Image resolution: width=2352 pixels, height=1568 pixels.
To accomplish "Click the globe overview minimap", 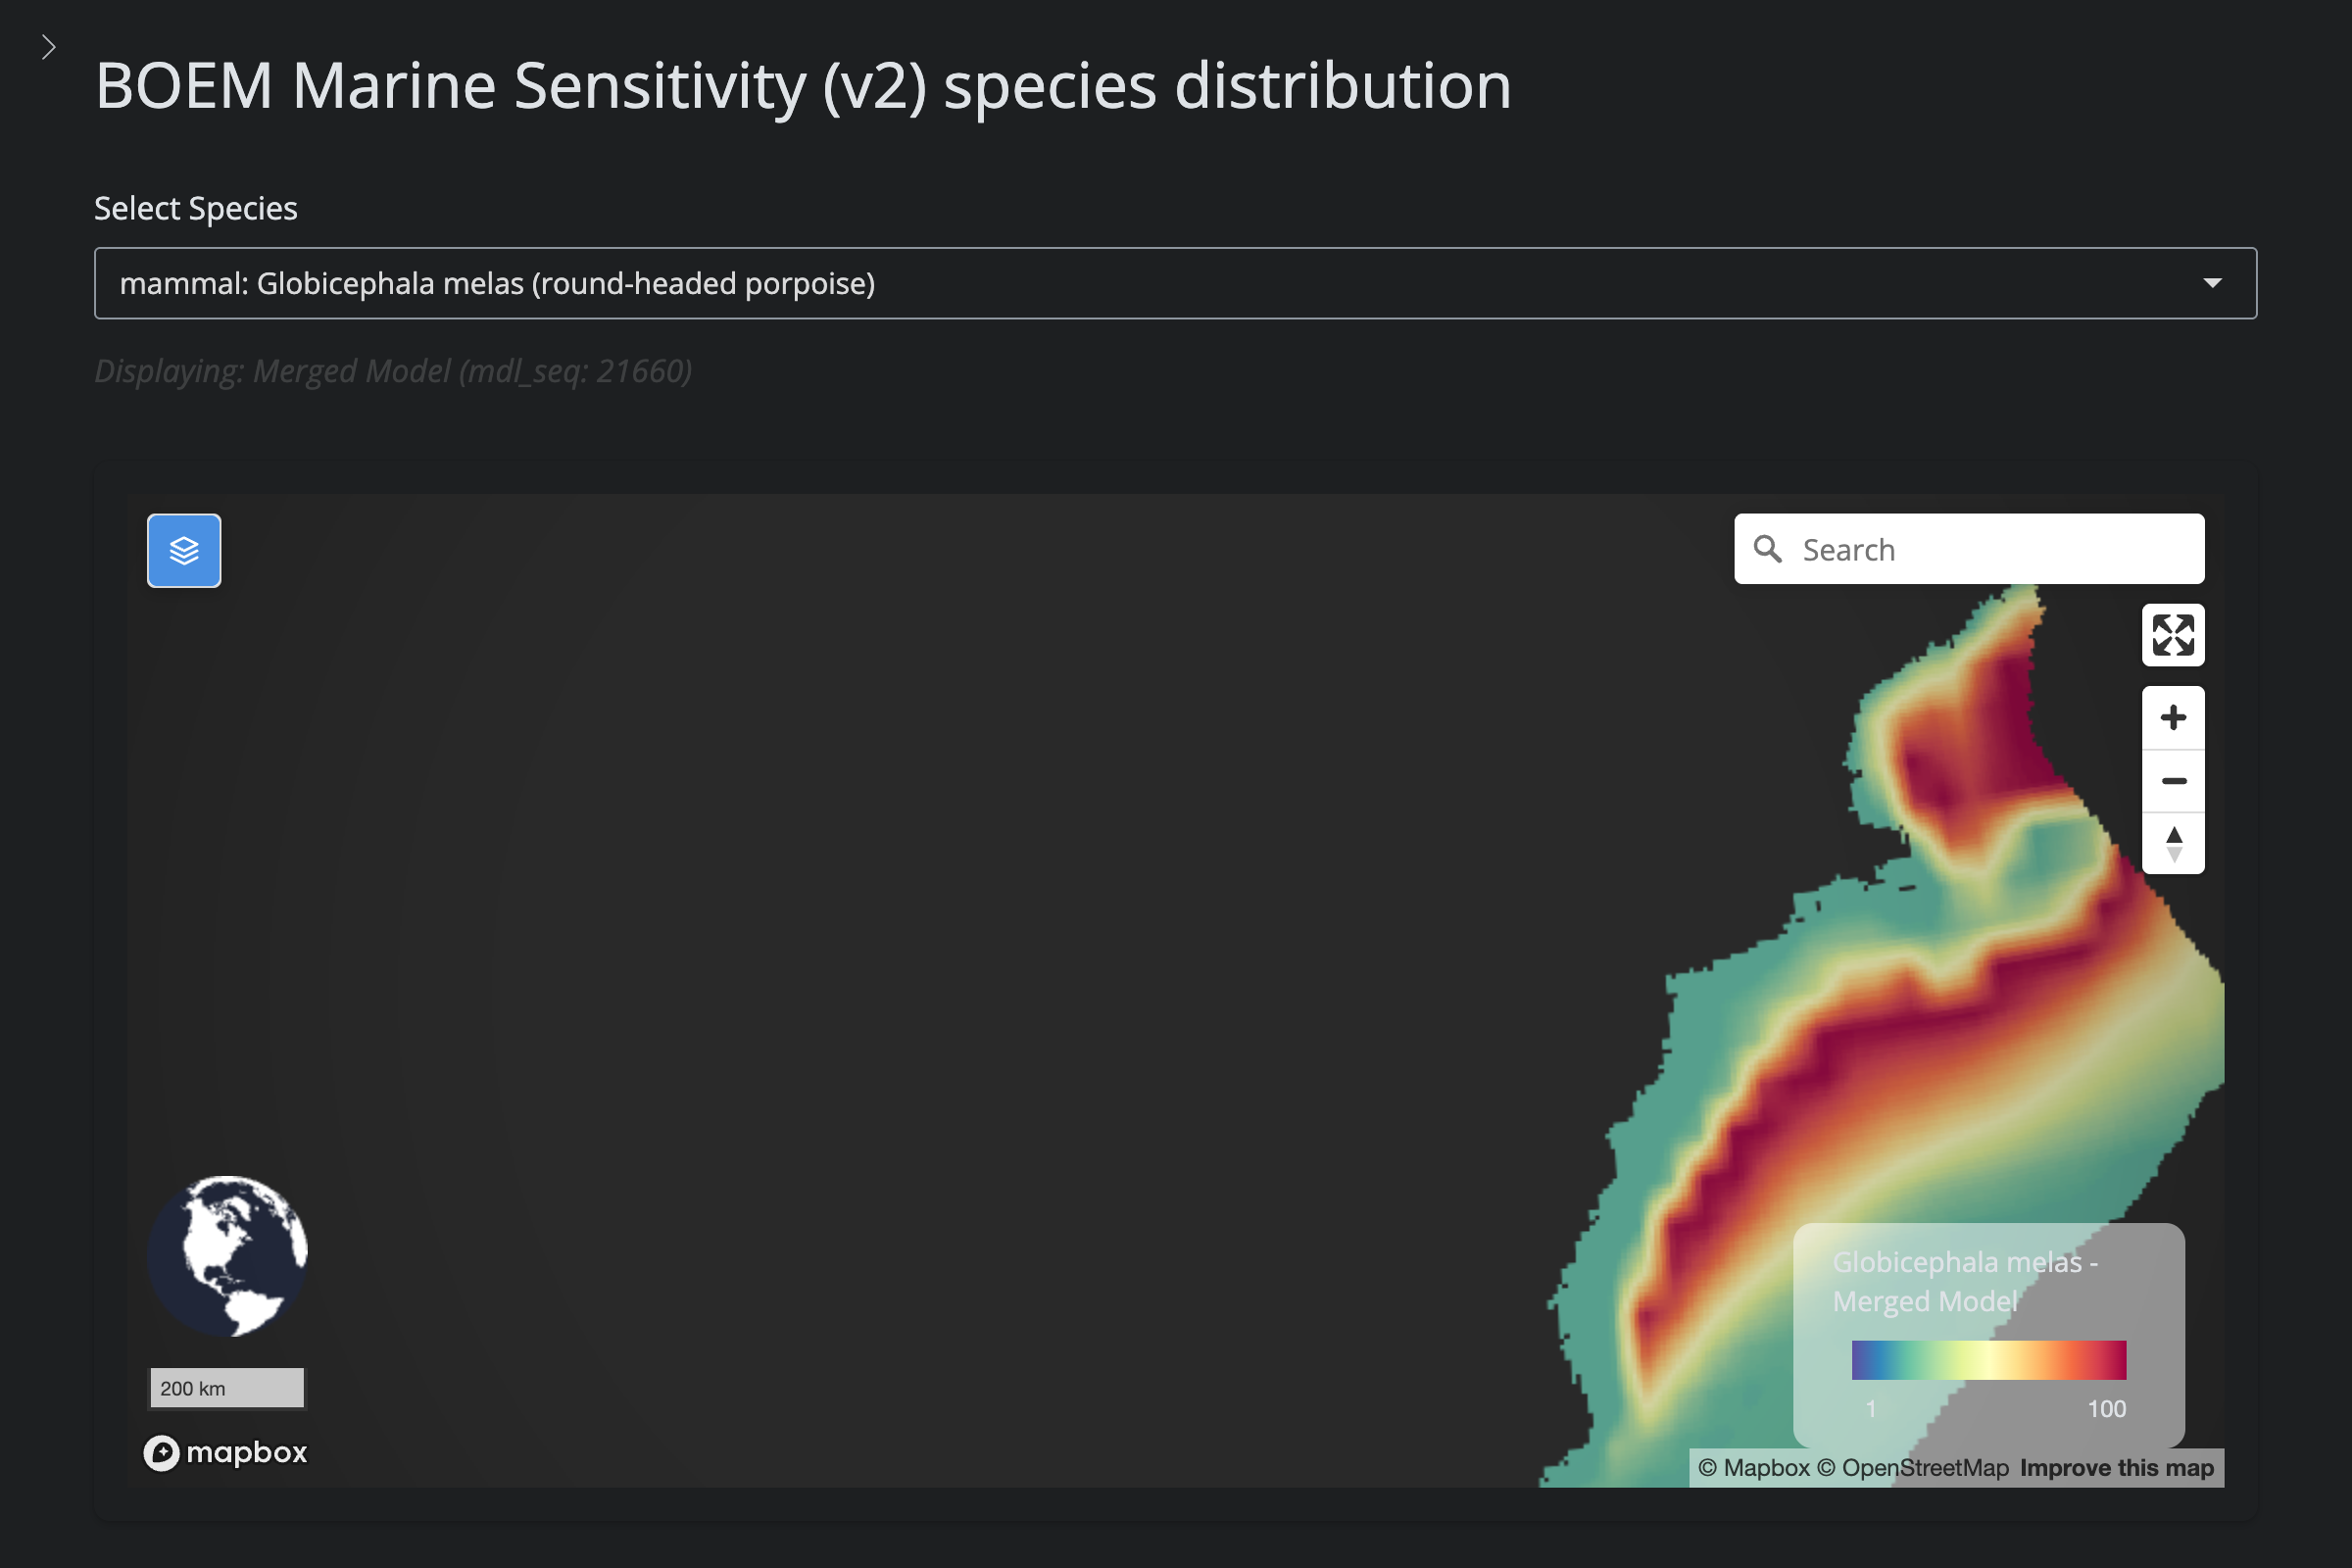I will pyautogui.click(x=227, y=1255).
